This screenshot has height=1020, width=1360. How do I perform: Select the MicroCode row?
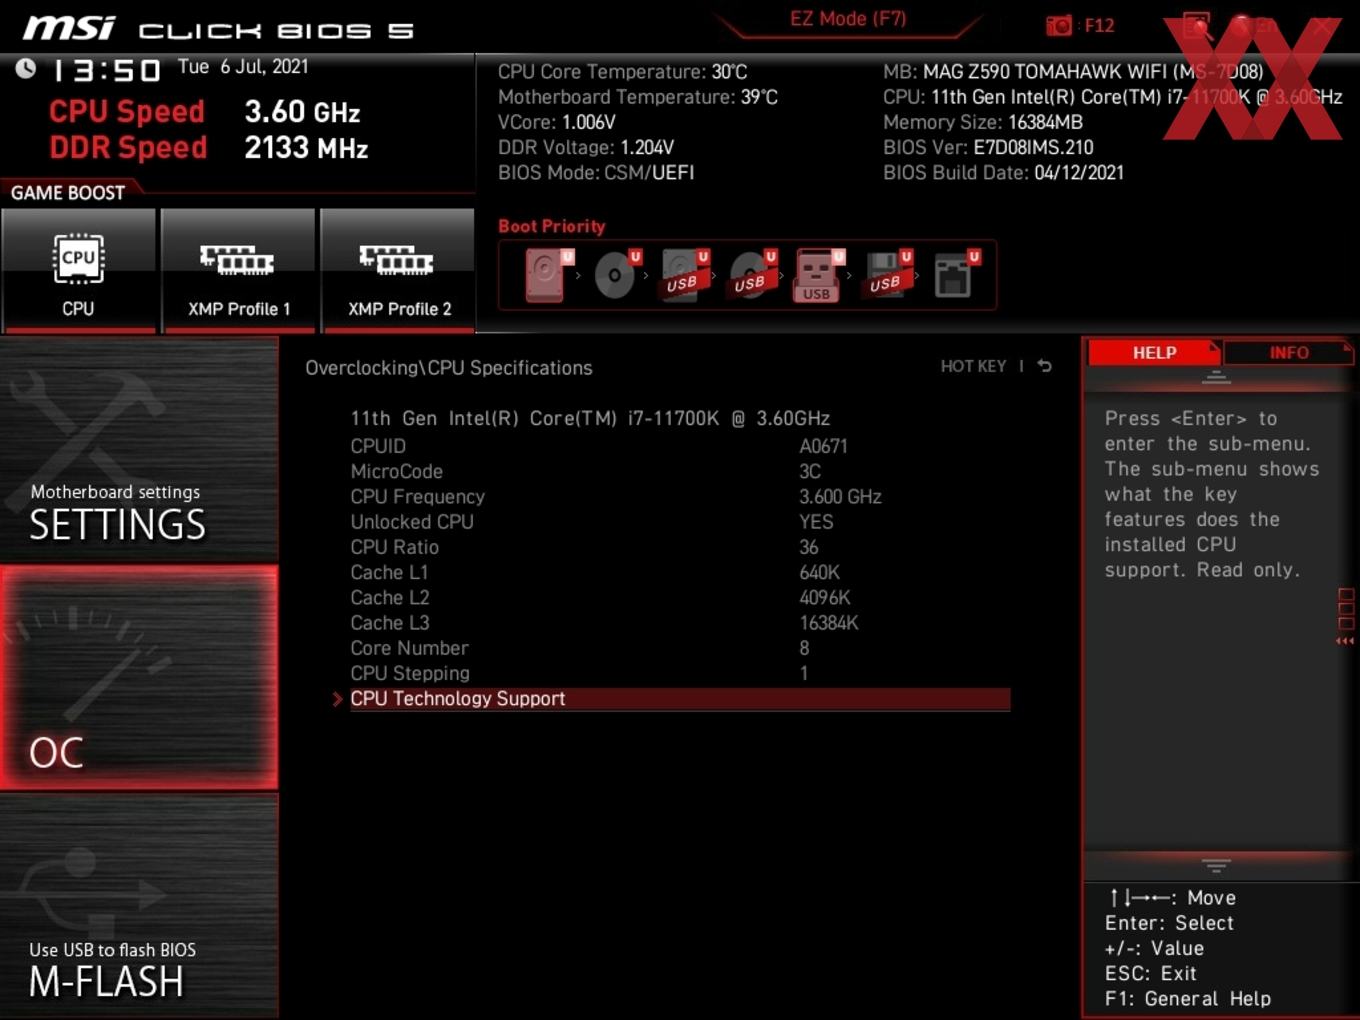pos(680,471)
